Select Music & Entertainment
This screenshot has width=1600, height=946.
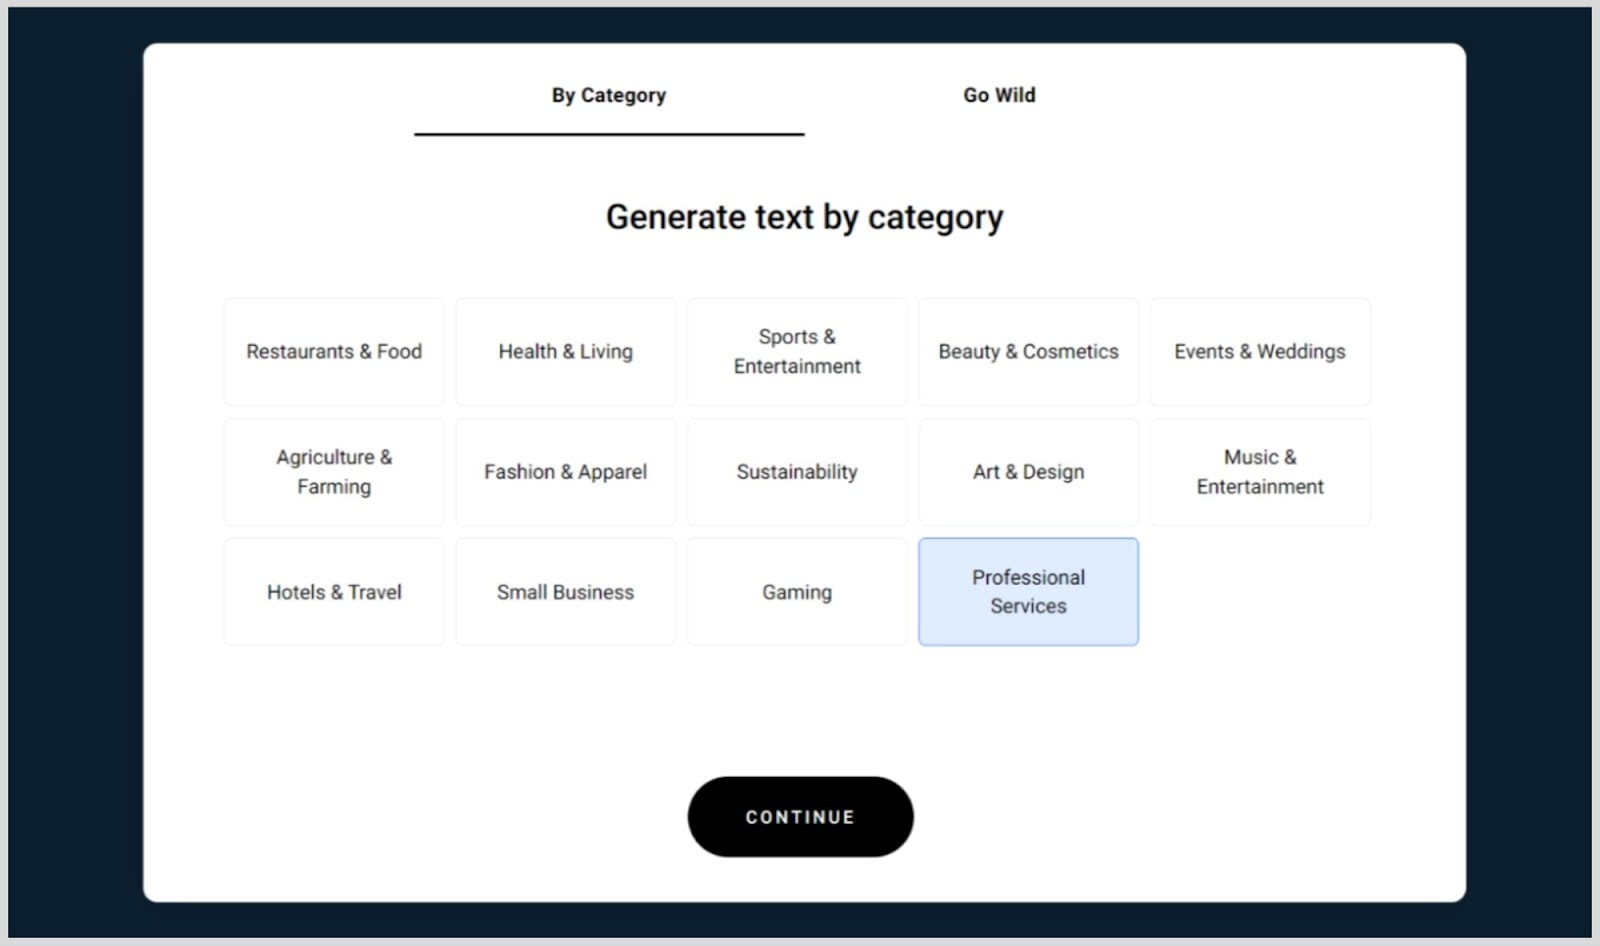point(1259,471)
